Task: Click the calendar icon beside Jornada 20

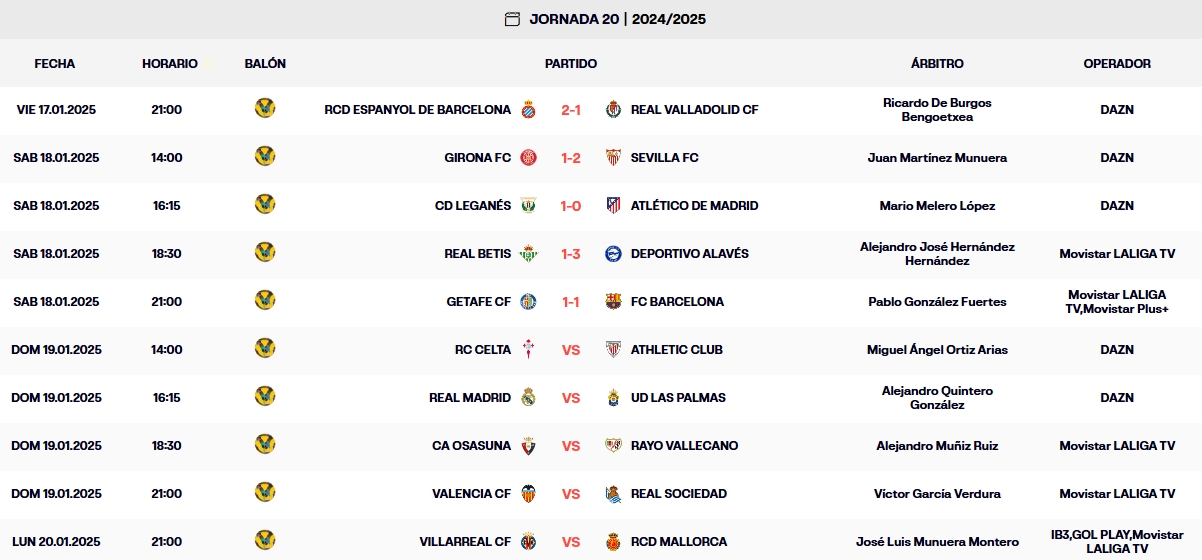Action: coord(512,19)
